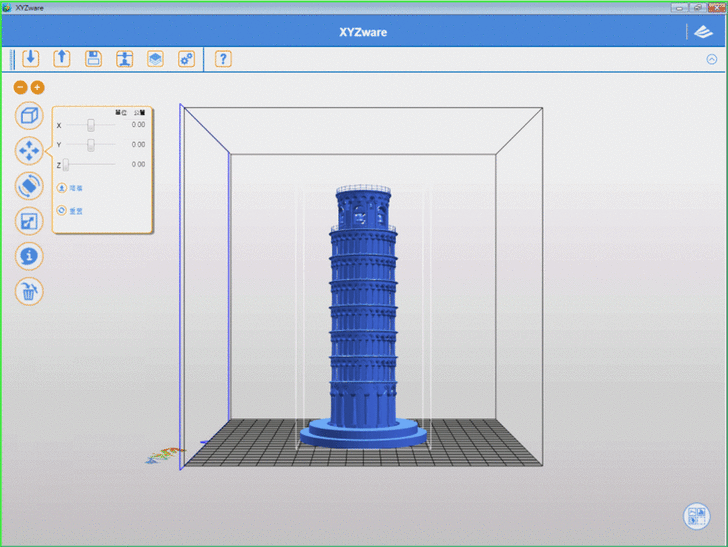The height and width of the screenshot is (547, 728).
Task: Open the slicing layers cube icon
Action: point(155,58)
